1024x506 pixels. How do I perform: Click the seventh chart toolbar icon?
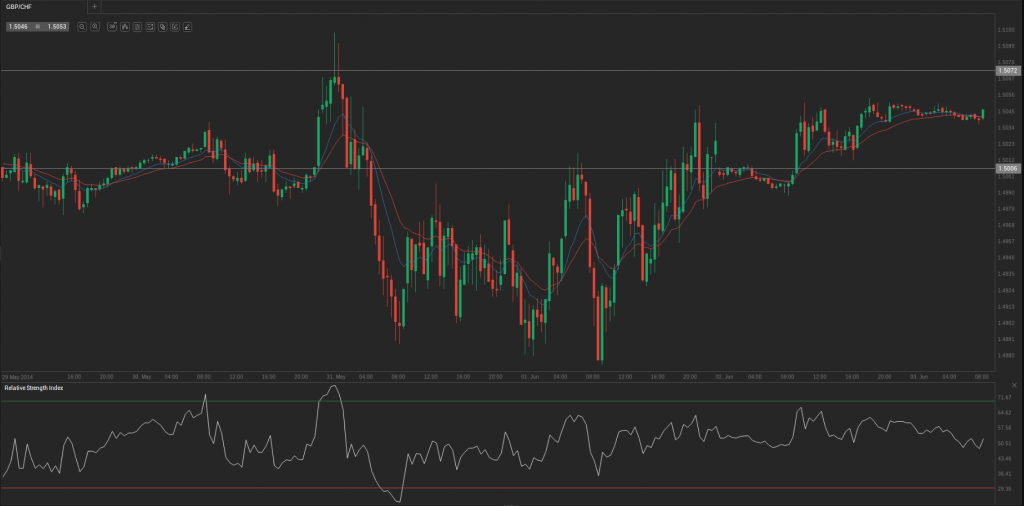(x=162, y=27)
